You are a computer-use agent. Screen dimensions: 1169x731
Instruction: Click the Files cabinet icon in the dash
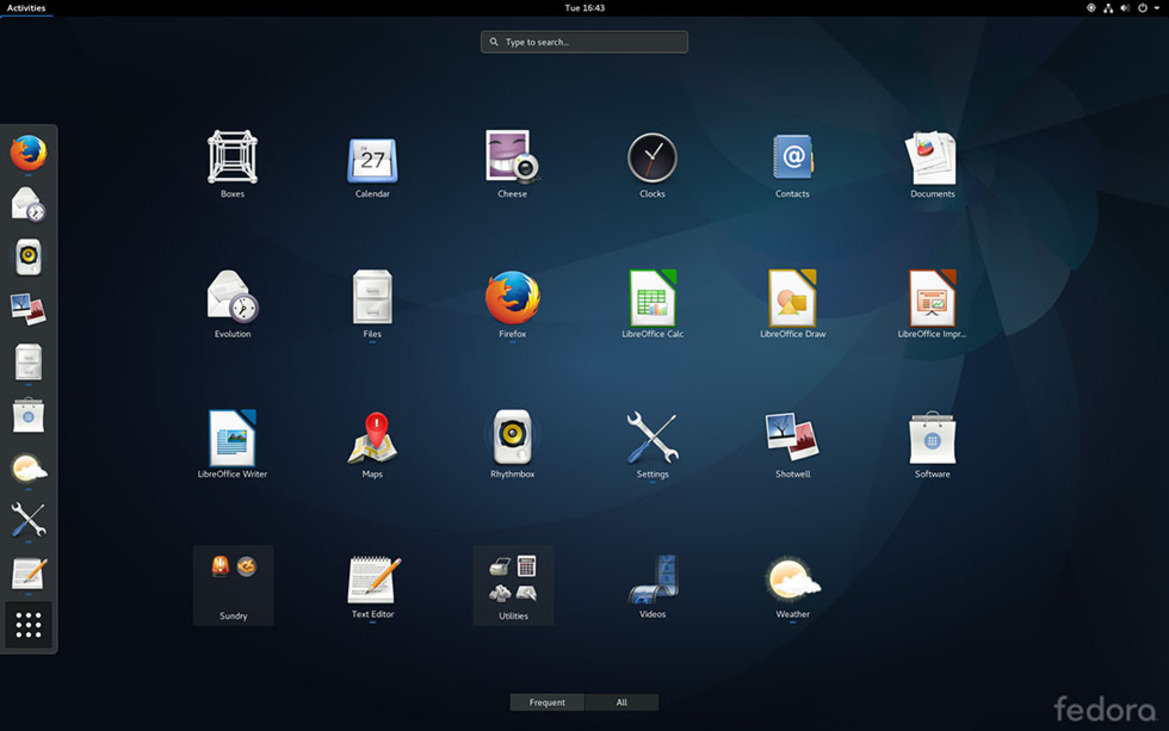[28, 362]
